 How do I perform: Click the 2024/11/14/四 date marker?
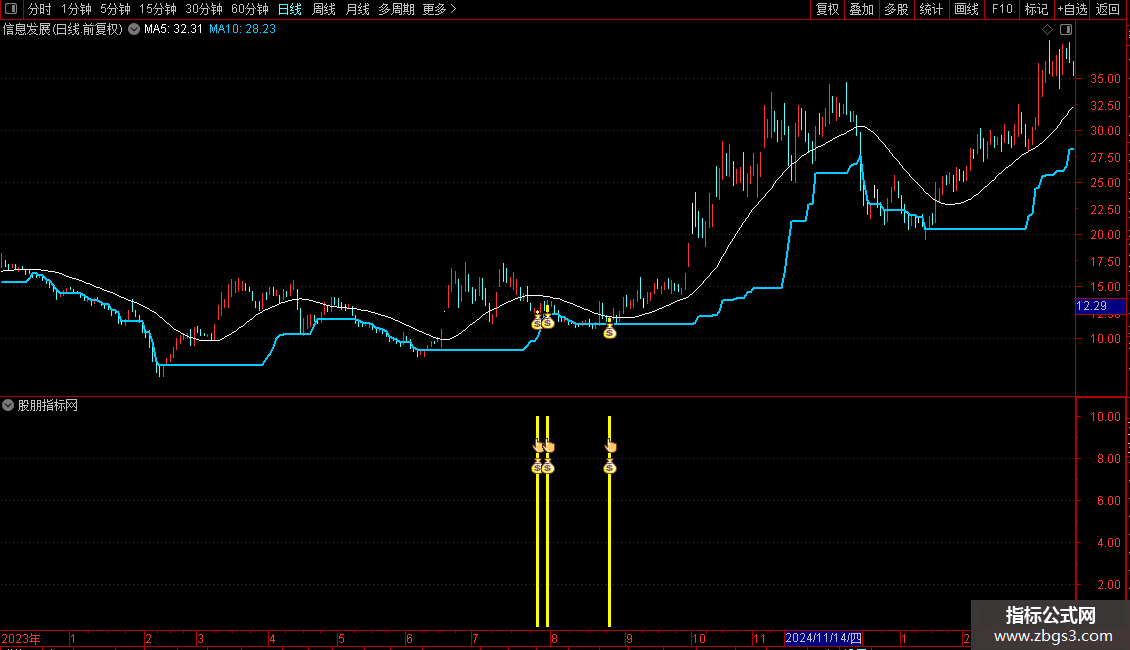point(823,638)
